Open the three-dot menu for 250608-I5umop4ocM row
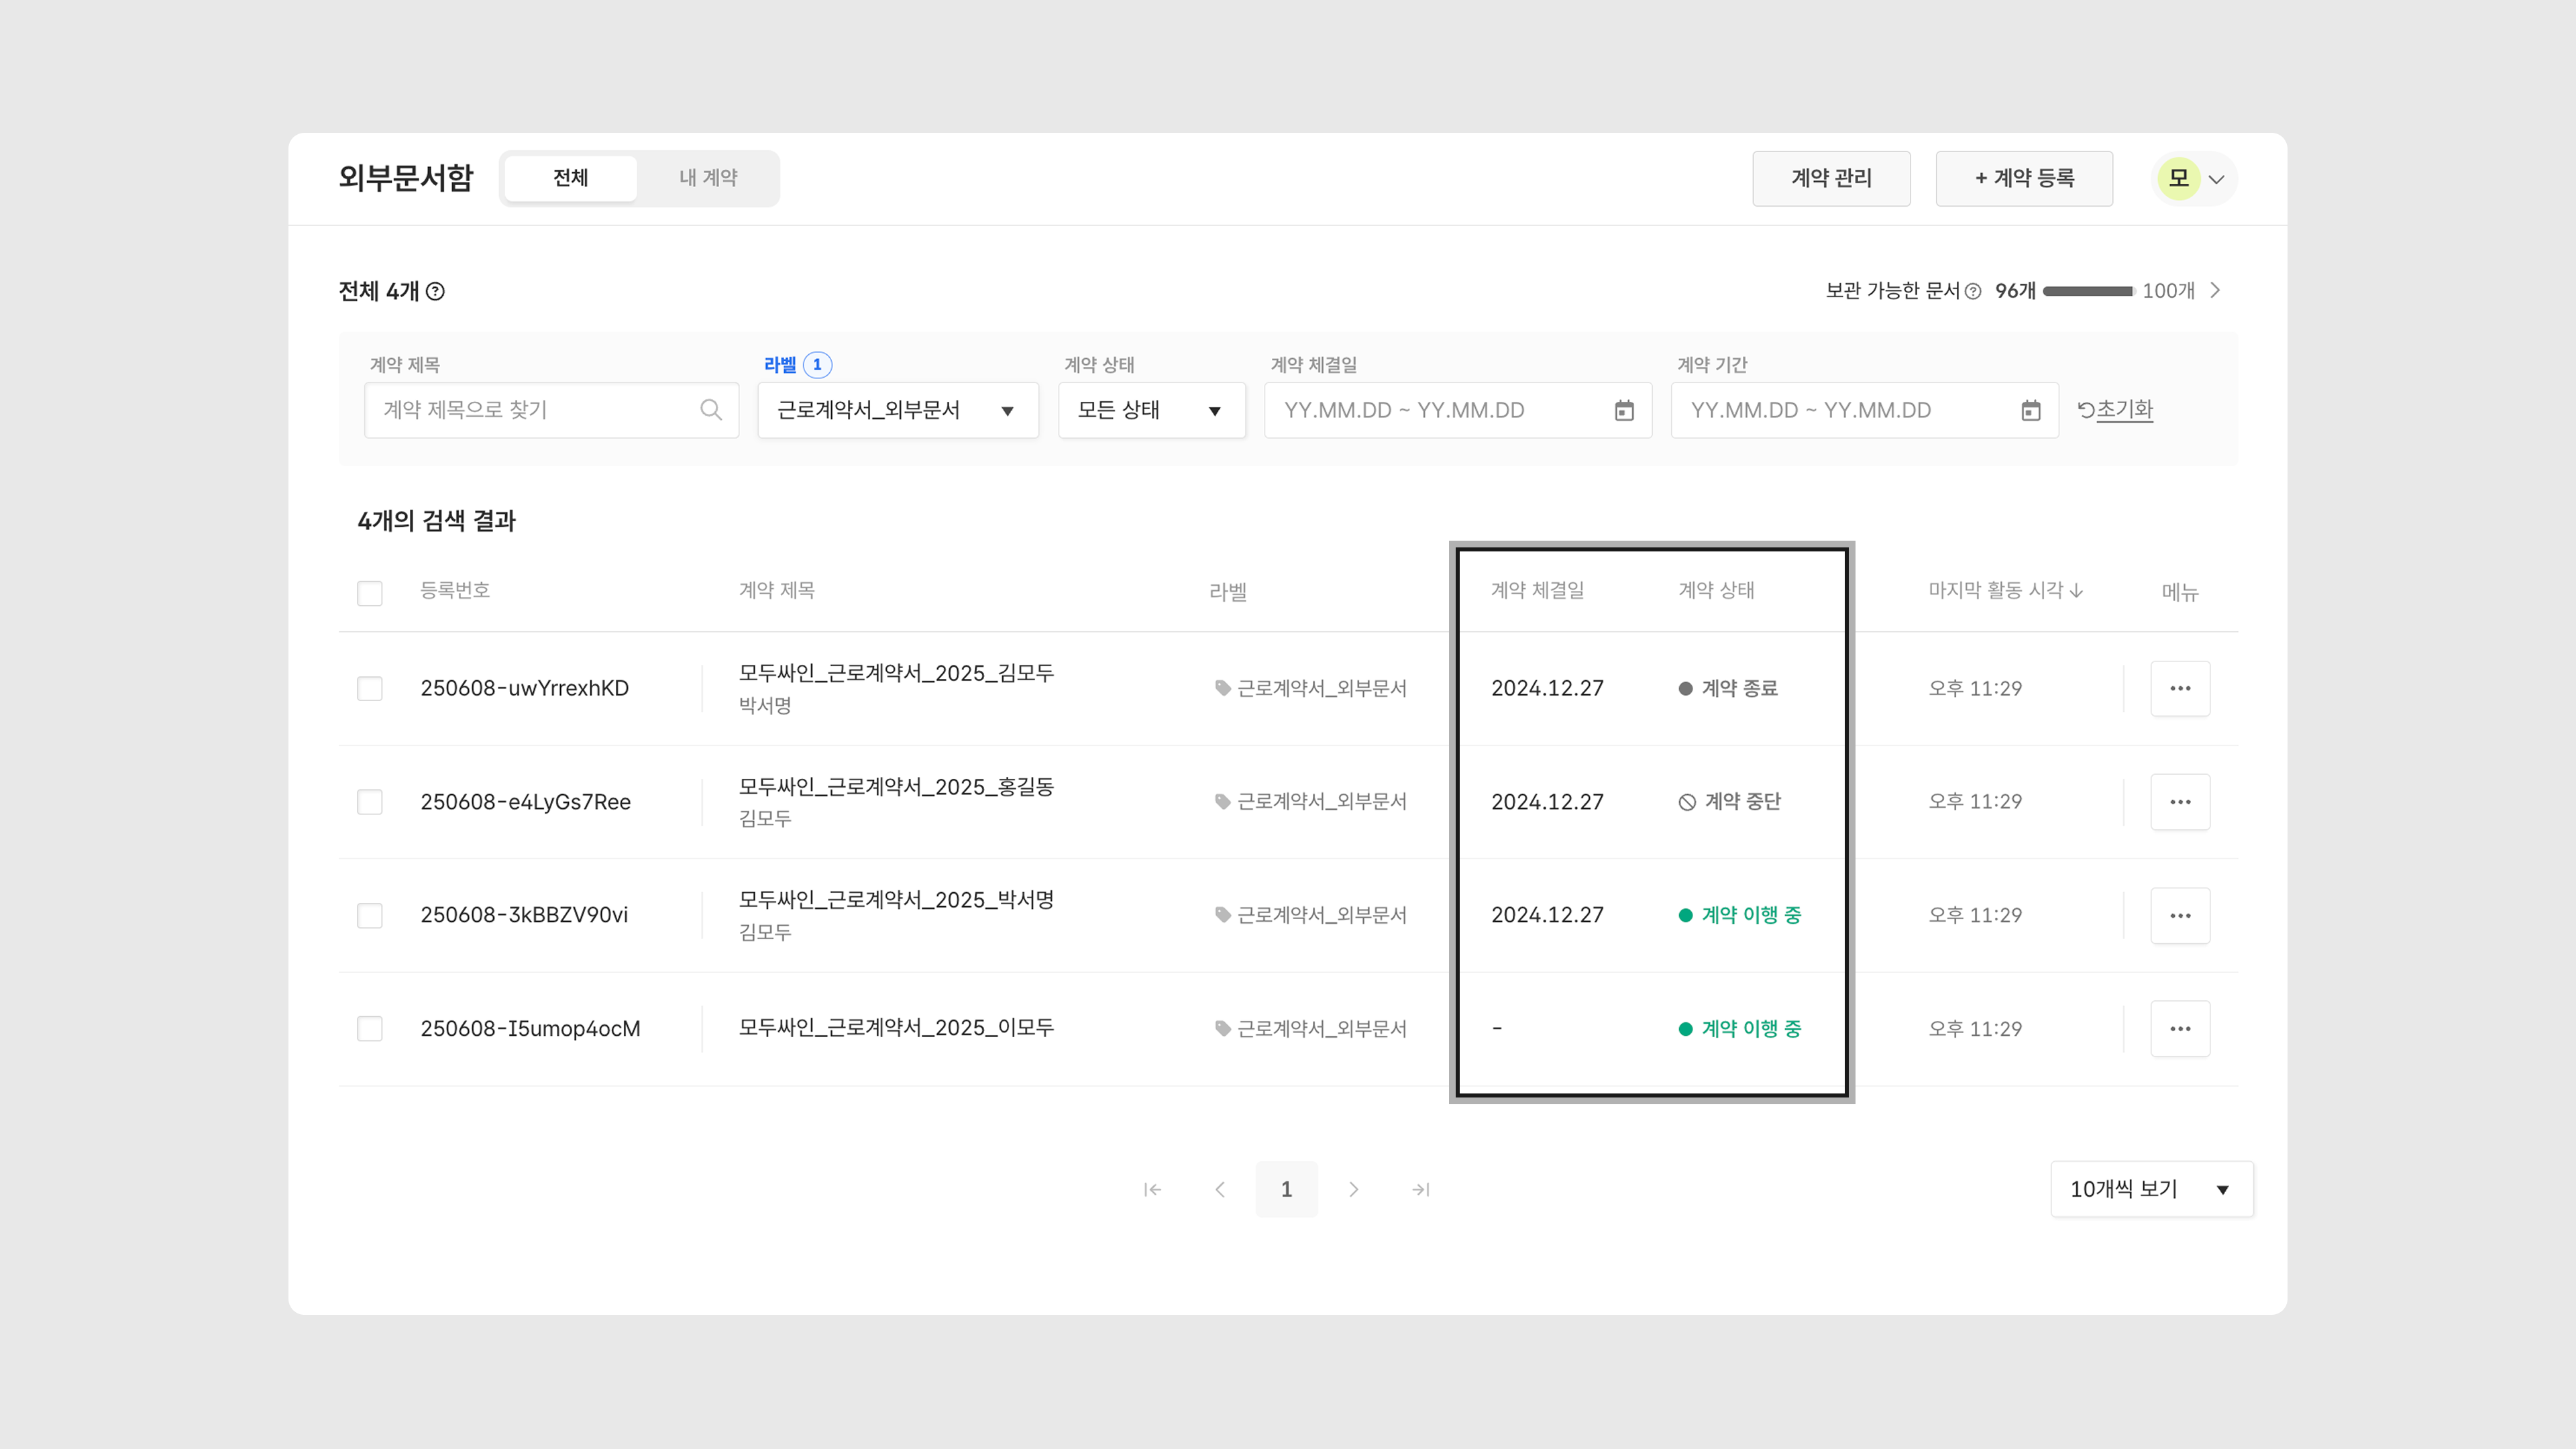This screenshot has height=1449, width=2576. point(2180,1028)
